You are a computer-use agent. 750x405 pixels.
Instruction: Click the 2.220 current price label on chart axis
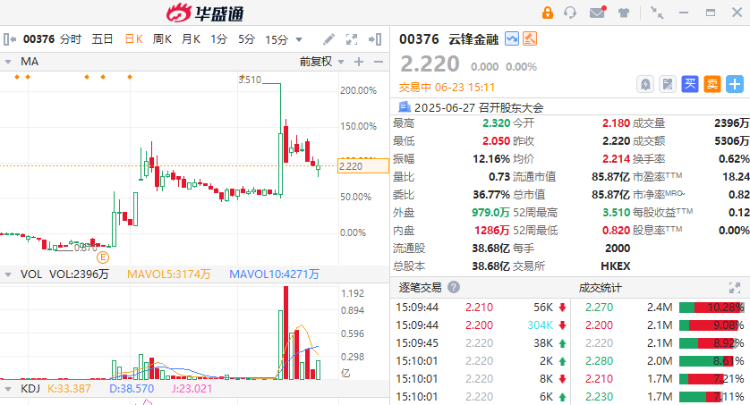coord(363,166)
